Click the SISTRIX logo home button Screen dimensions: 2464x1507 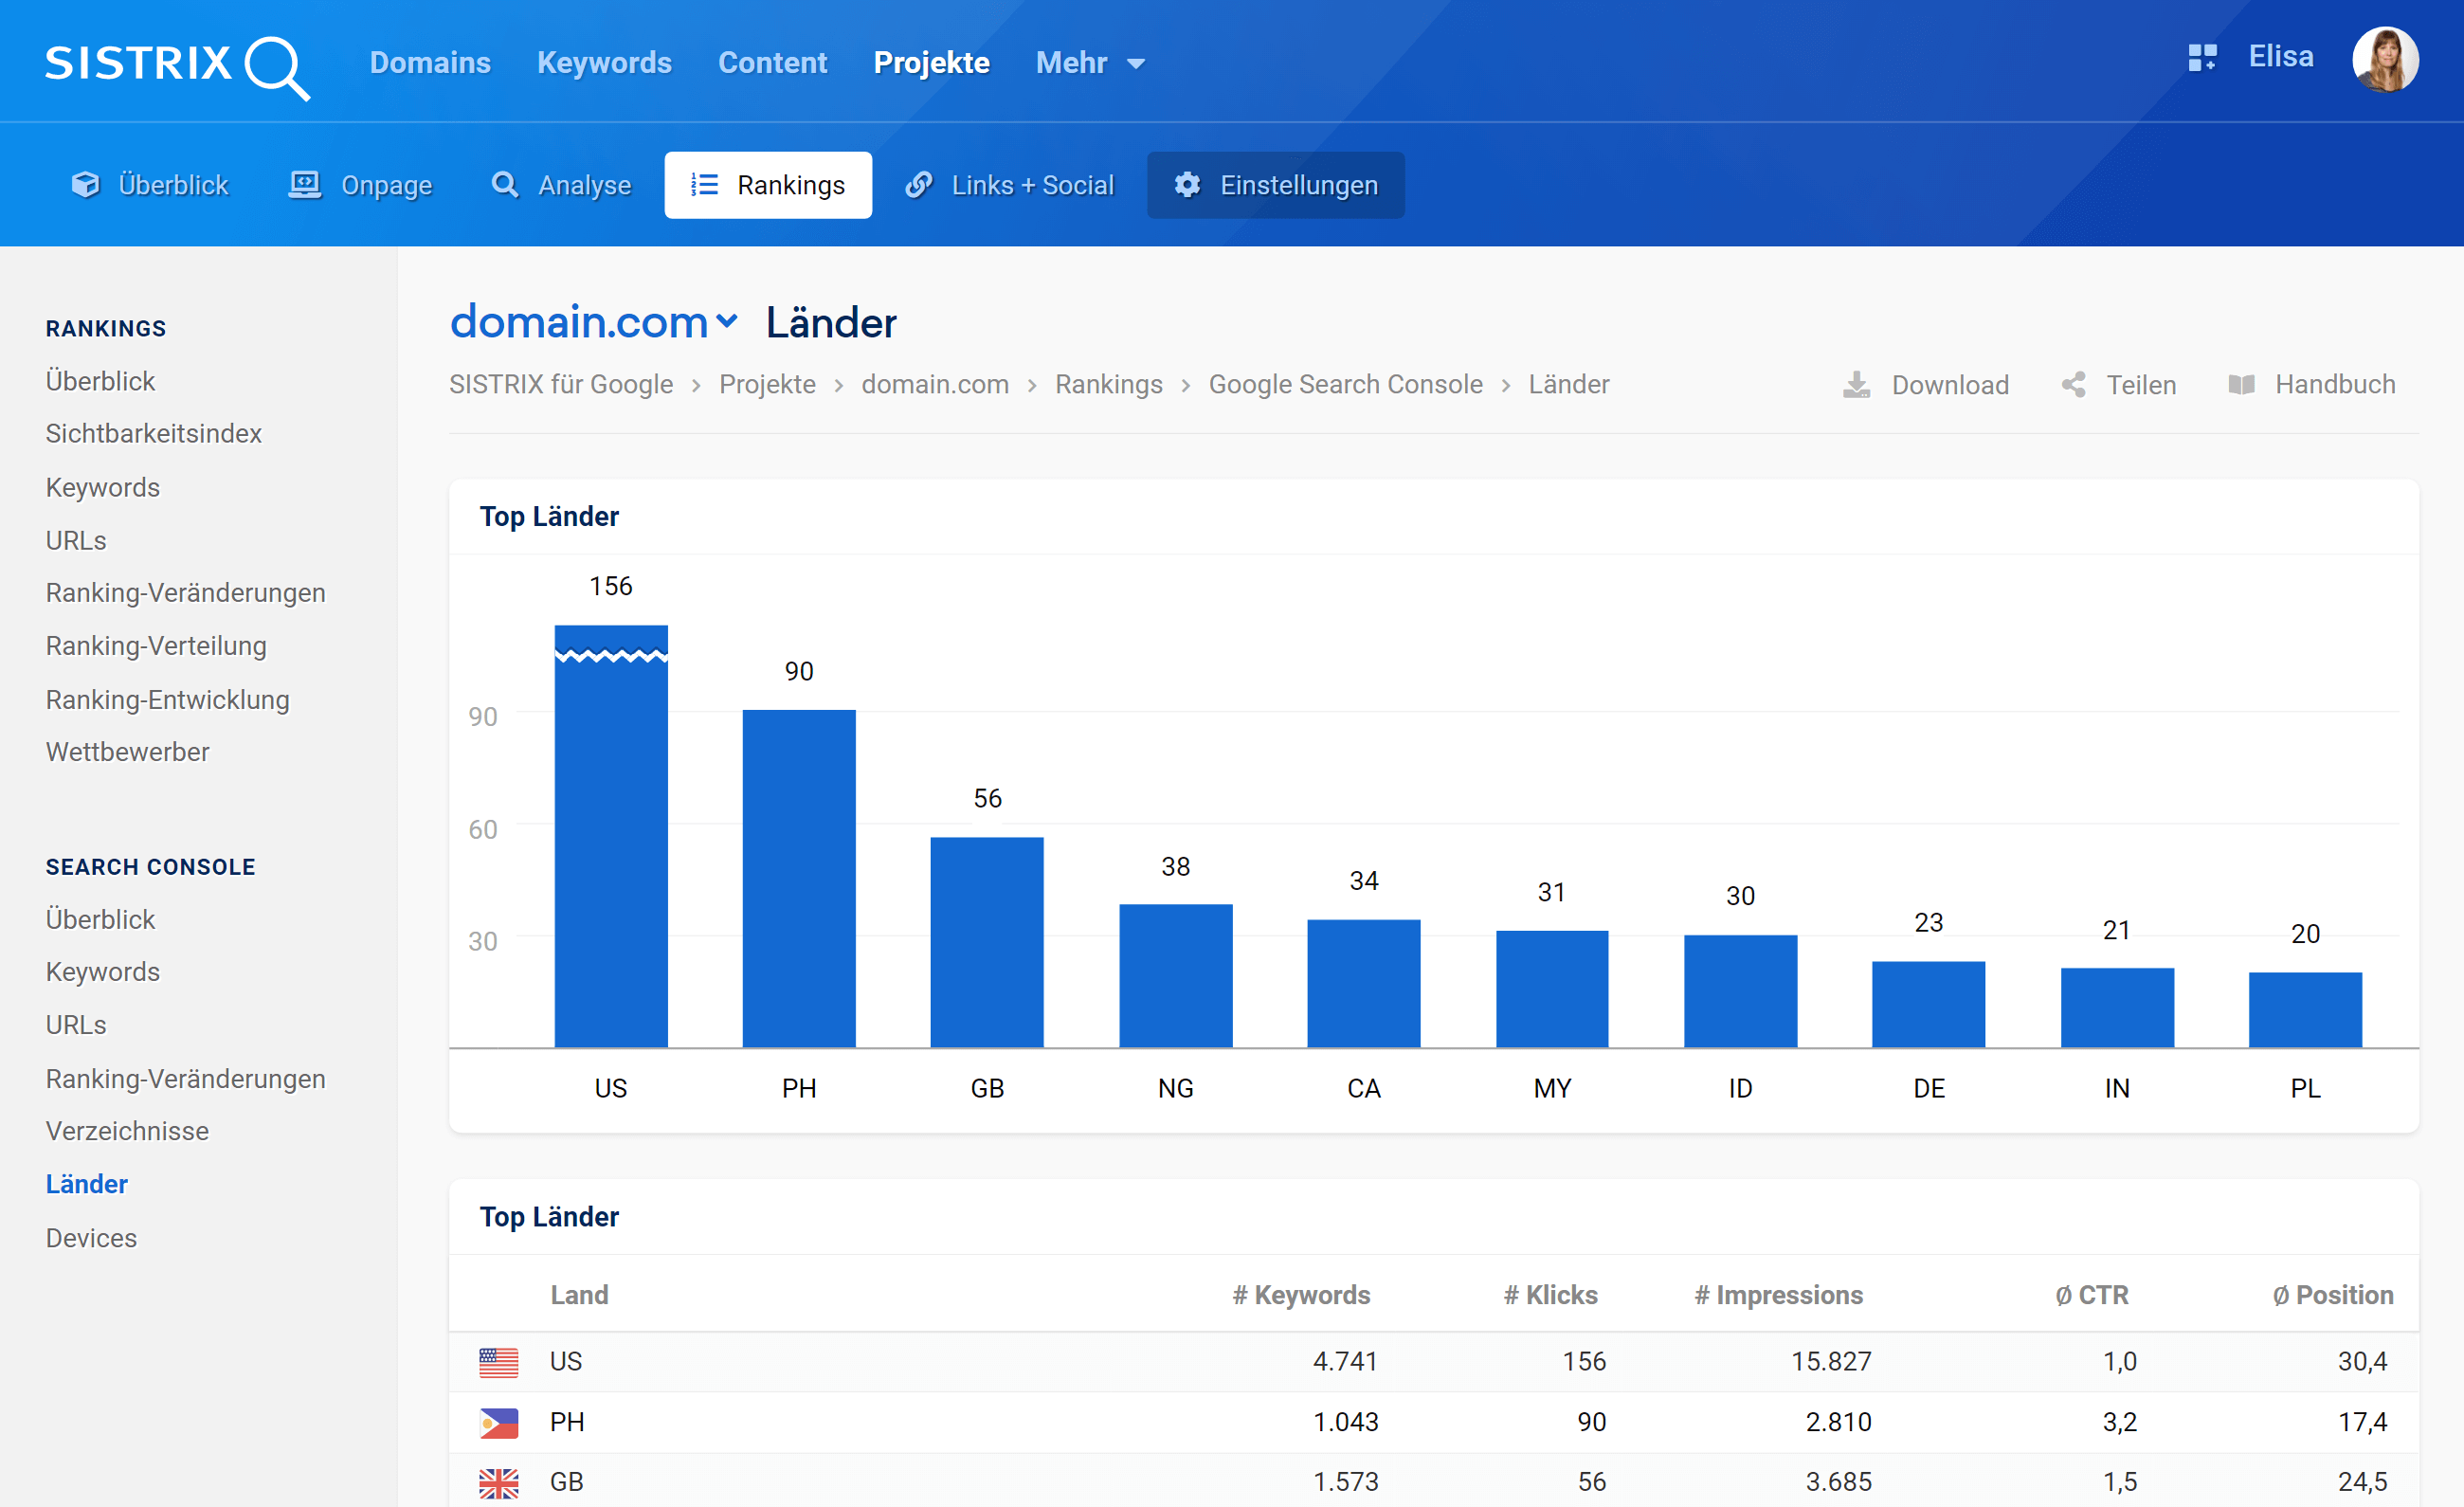click(x=178, y=62)
